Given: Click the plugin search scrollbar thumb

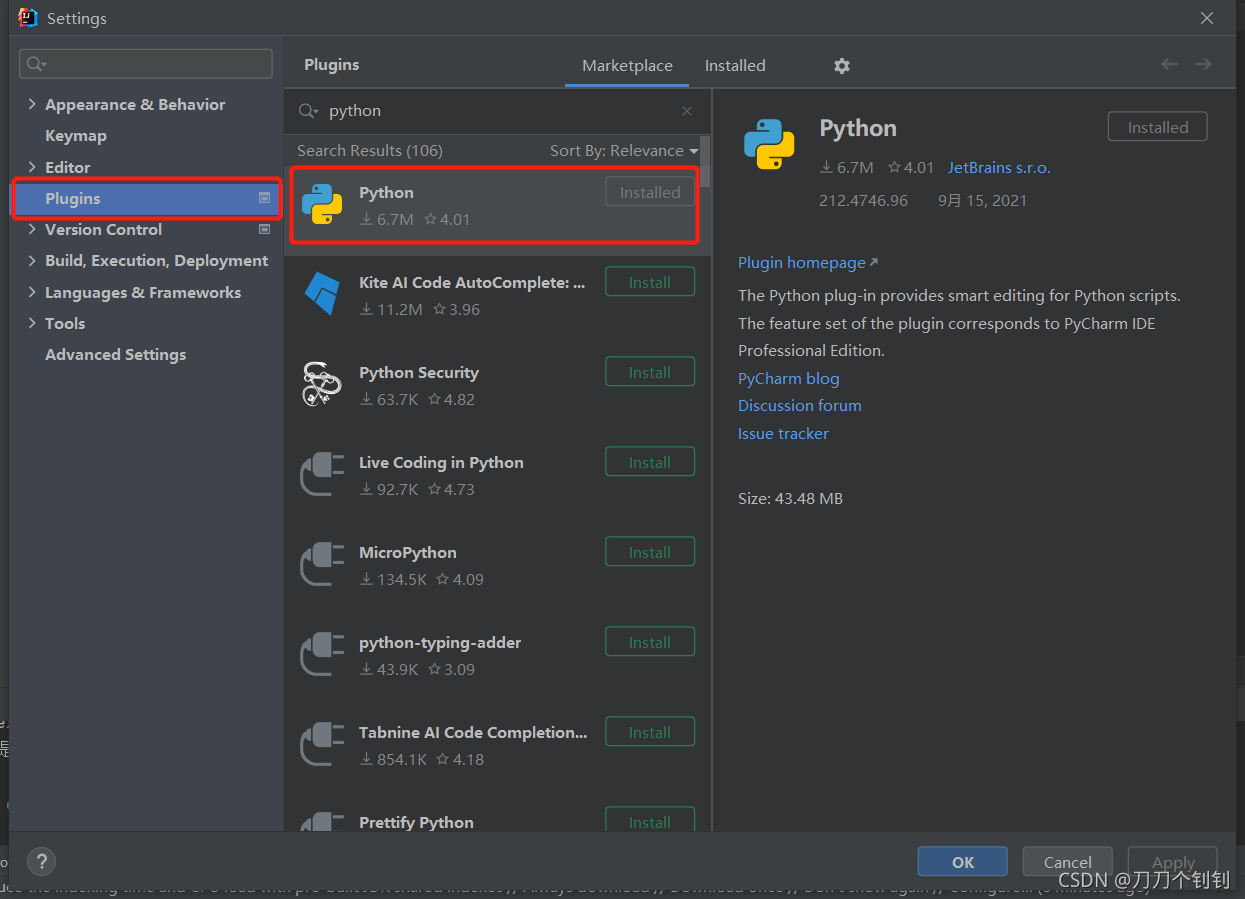Looking at the screenshot, I should 705,162.
